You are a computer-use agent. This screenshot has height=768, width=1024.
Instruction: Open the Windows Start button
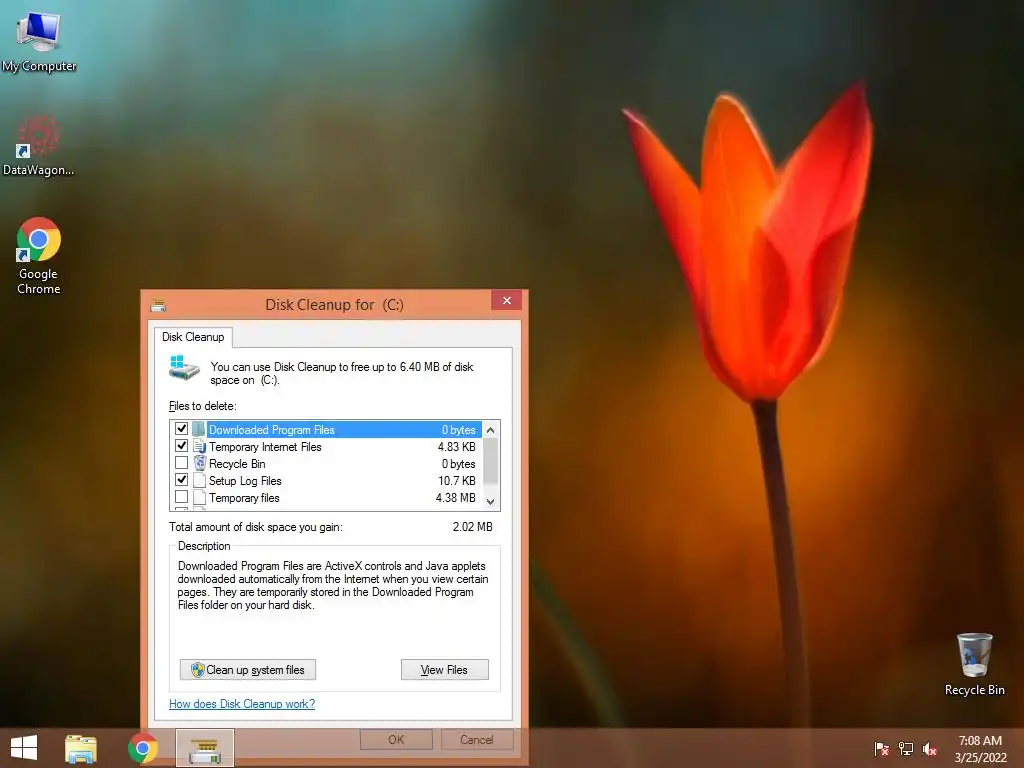pyautogui.click(x=24, y=748)
